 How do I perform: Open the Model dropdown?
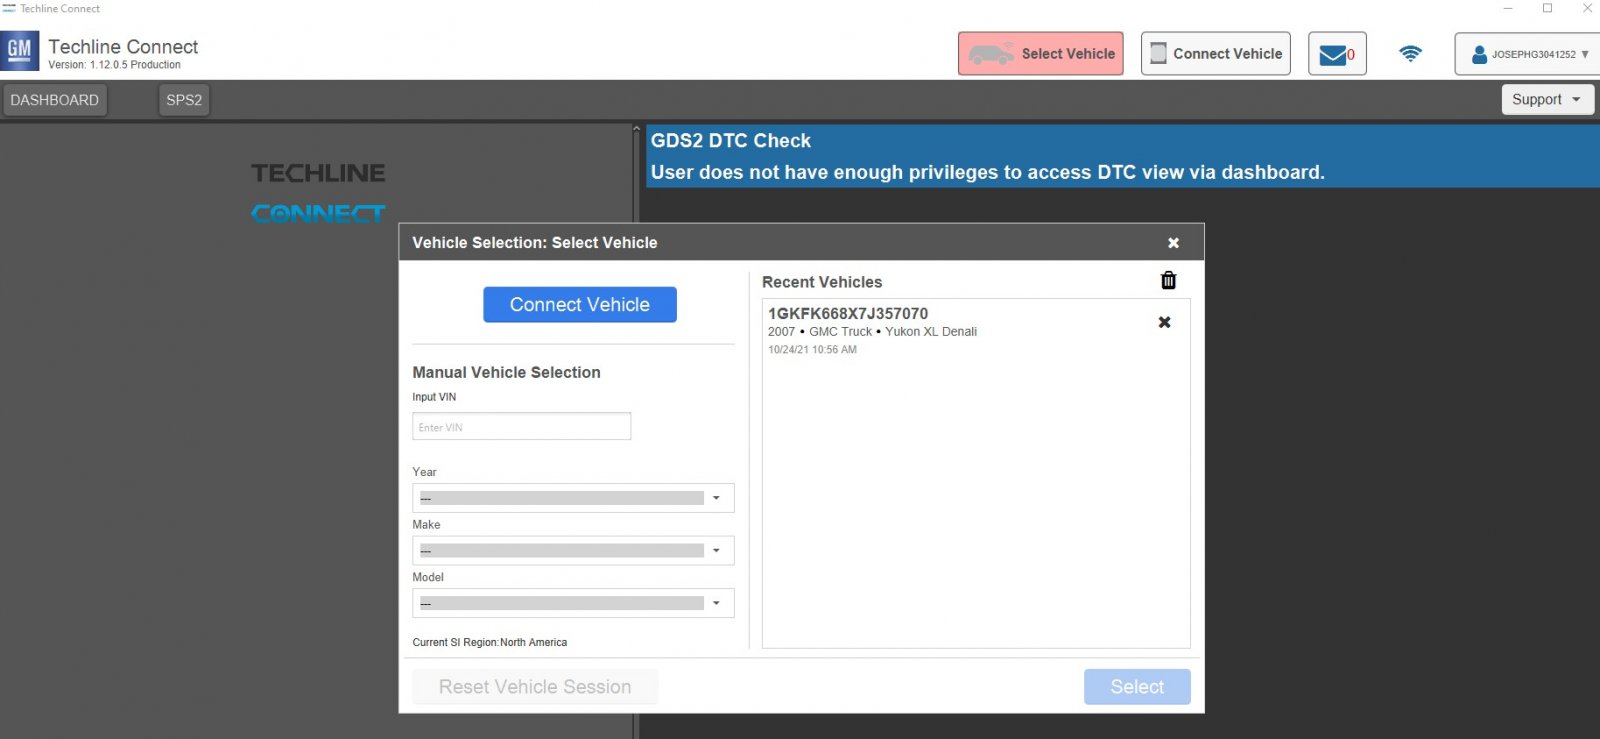tap(573, 603)
